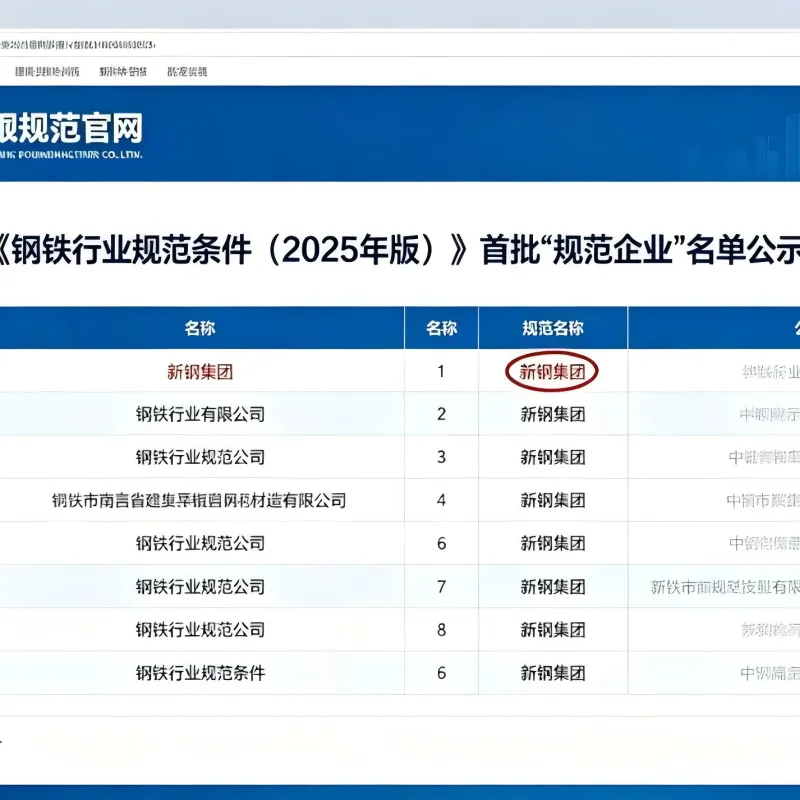Screen dimensions: 800x800
Task: Click the number 8 cell
Action: (x=441, y=630)
